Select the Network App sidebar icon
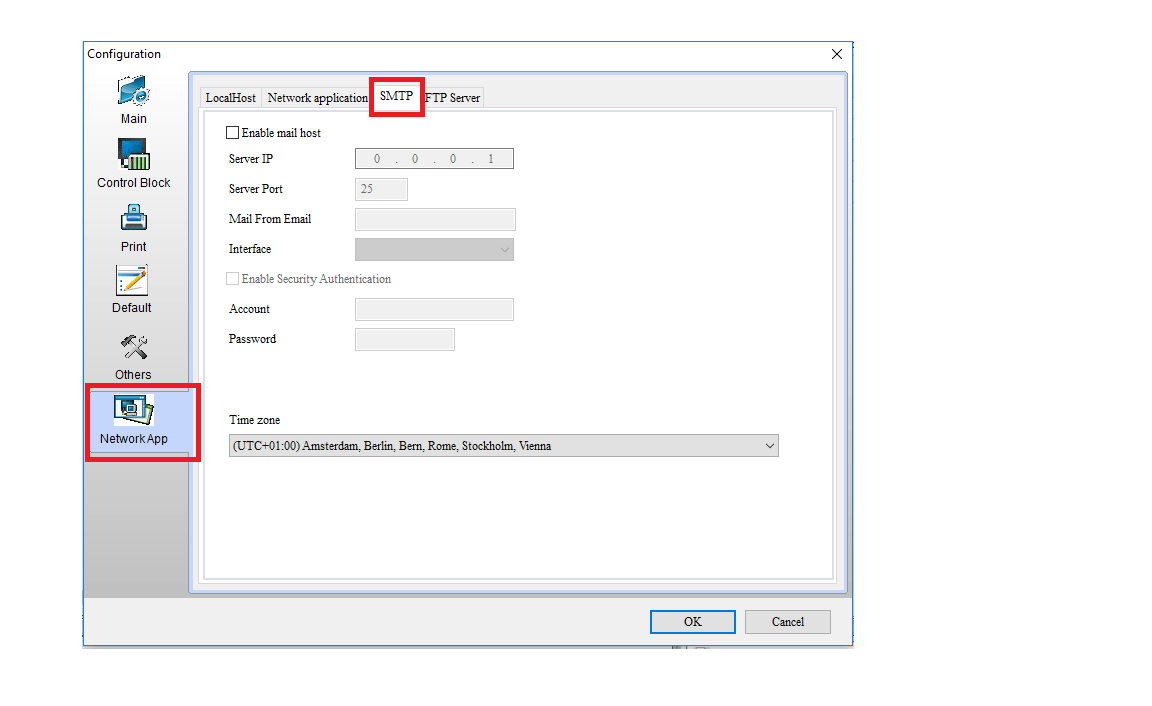 pos(133,410)
